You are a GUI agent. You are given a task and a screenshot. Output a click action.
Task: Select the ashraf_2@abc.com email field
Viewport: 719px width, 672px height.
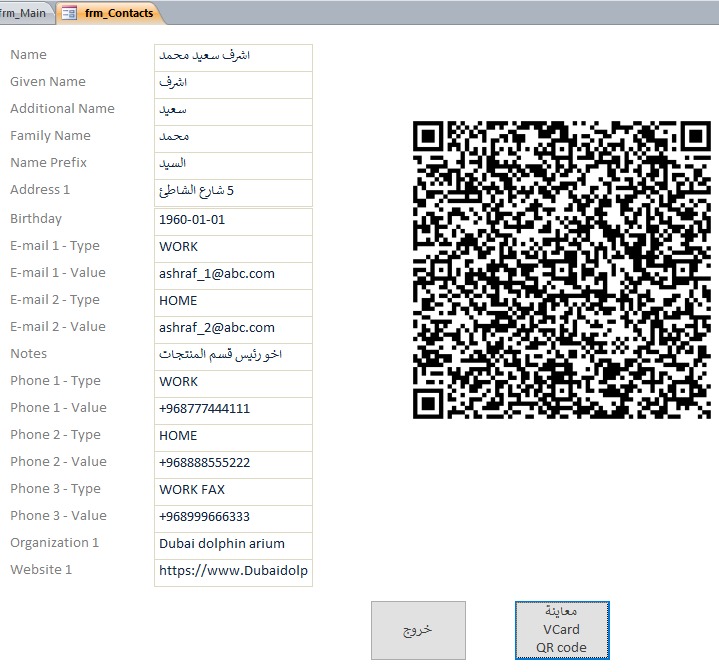[233, 330]
